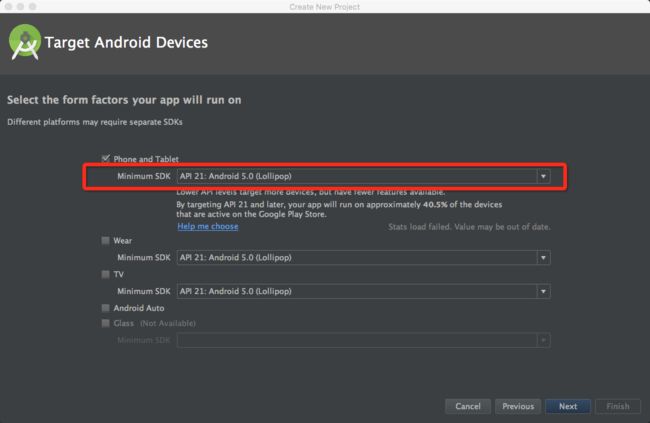Viewport: 650px width, 423px height.
Task: Open the Wear Minimum SDK dropdown arrow
Action: [x=543, y=258]
